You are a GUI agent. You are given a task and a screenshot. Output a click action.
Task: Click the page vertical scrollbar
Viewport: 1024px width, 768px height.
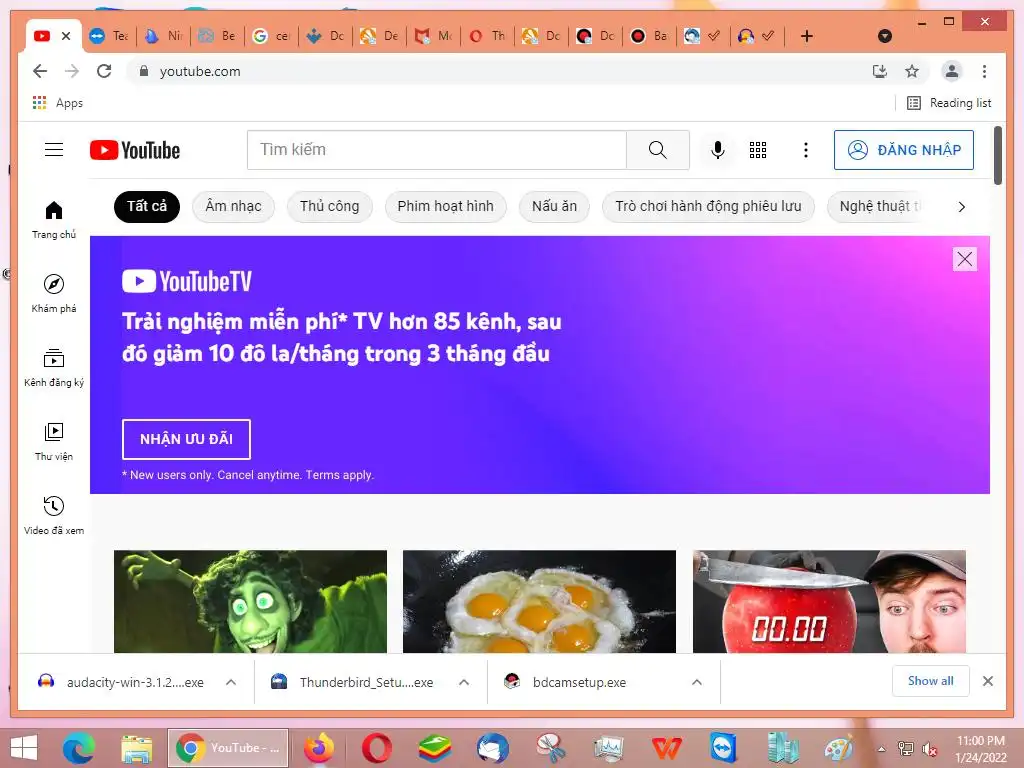[997, 155]
